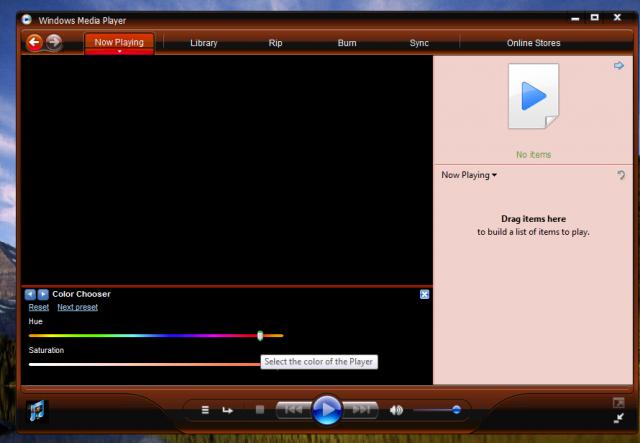Maximize the Windows Media Player window
This screenshot has width=640, height=443.
pos(595,18)
